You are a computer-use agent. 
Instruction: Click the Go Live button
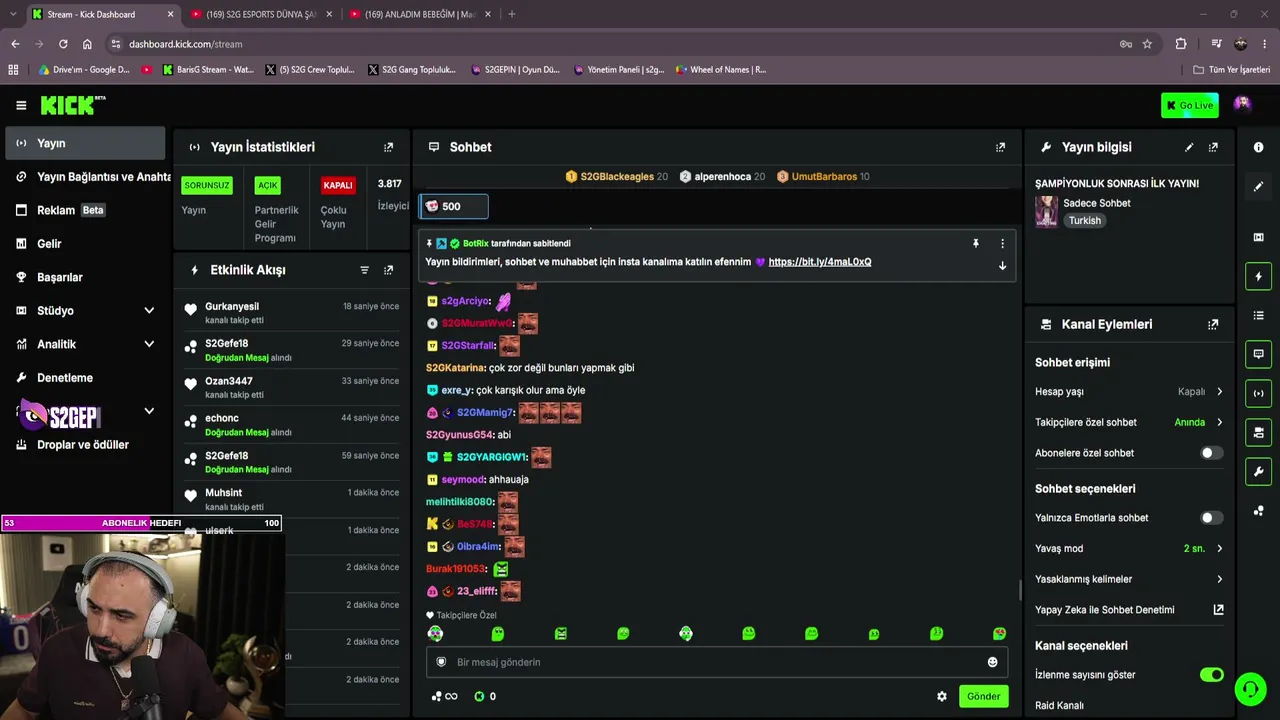point(1190,105)
